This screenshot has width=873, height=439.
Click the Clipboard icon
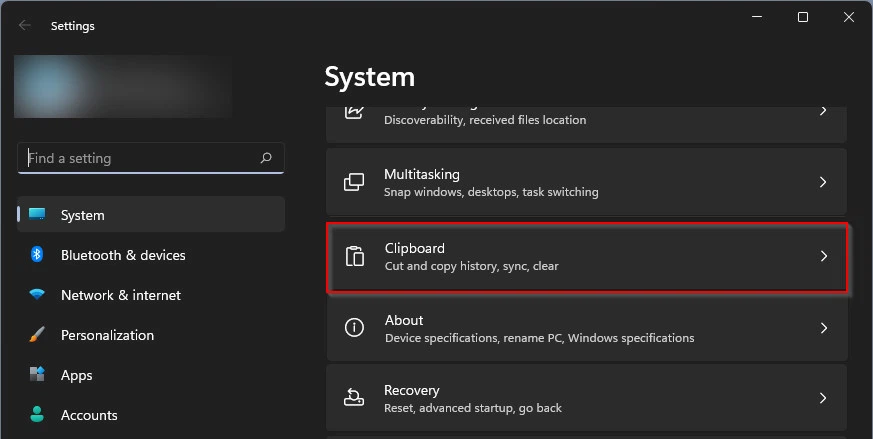tap(354, 257)
